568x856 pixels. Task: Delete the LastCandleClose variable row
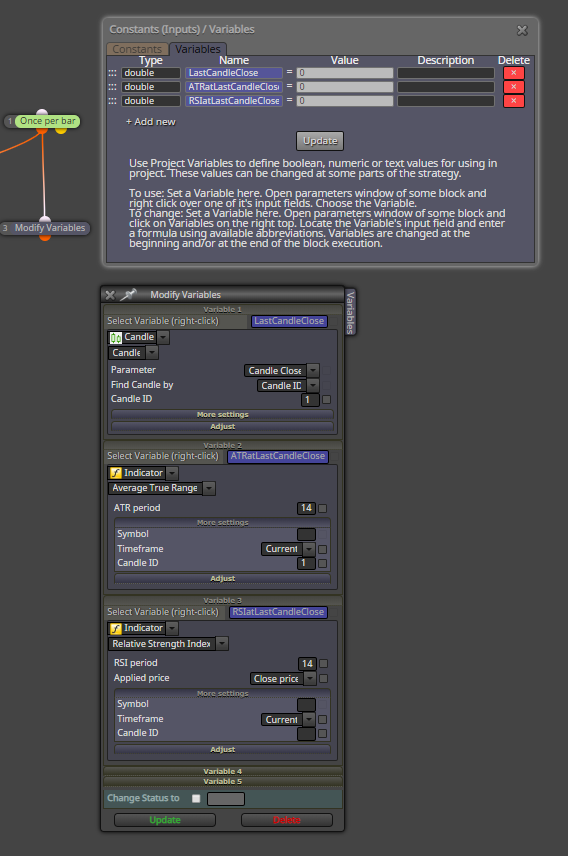513,73
